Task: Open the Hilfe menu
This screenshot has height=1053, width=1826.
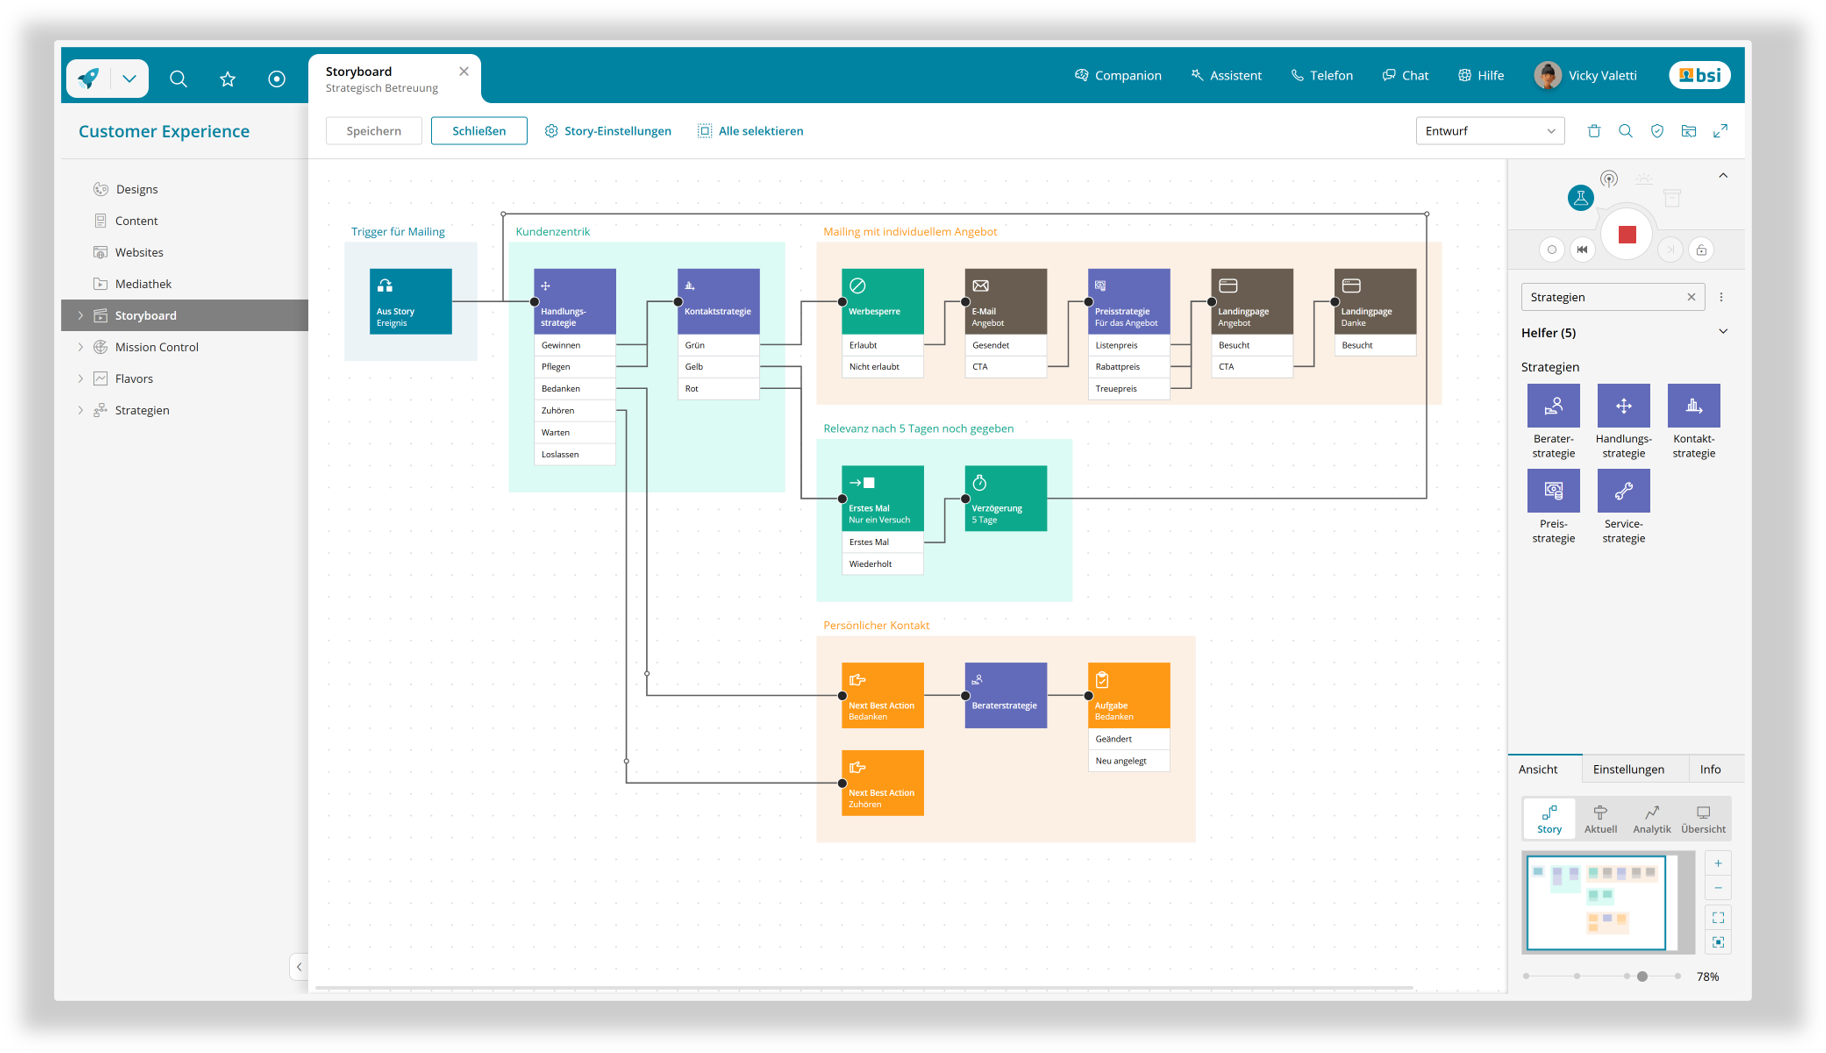Action: 1481,75
